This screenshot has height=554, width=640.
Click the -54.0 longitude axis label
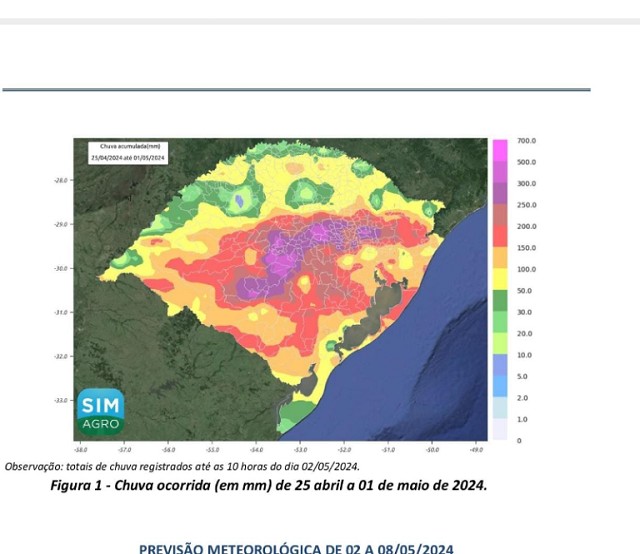(x=256, y=452)
